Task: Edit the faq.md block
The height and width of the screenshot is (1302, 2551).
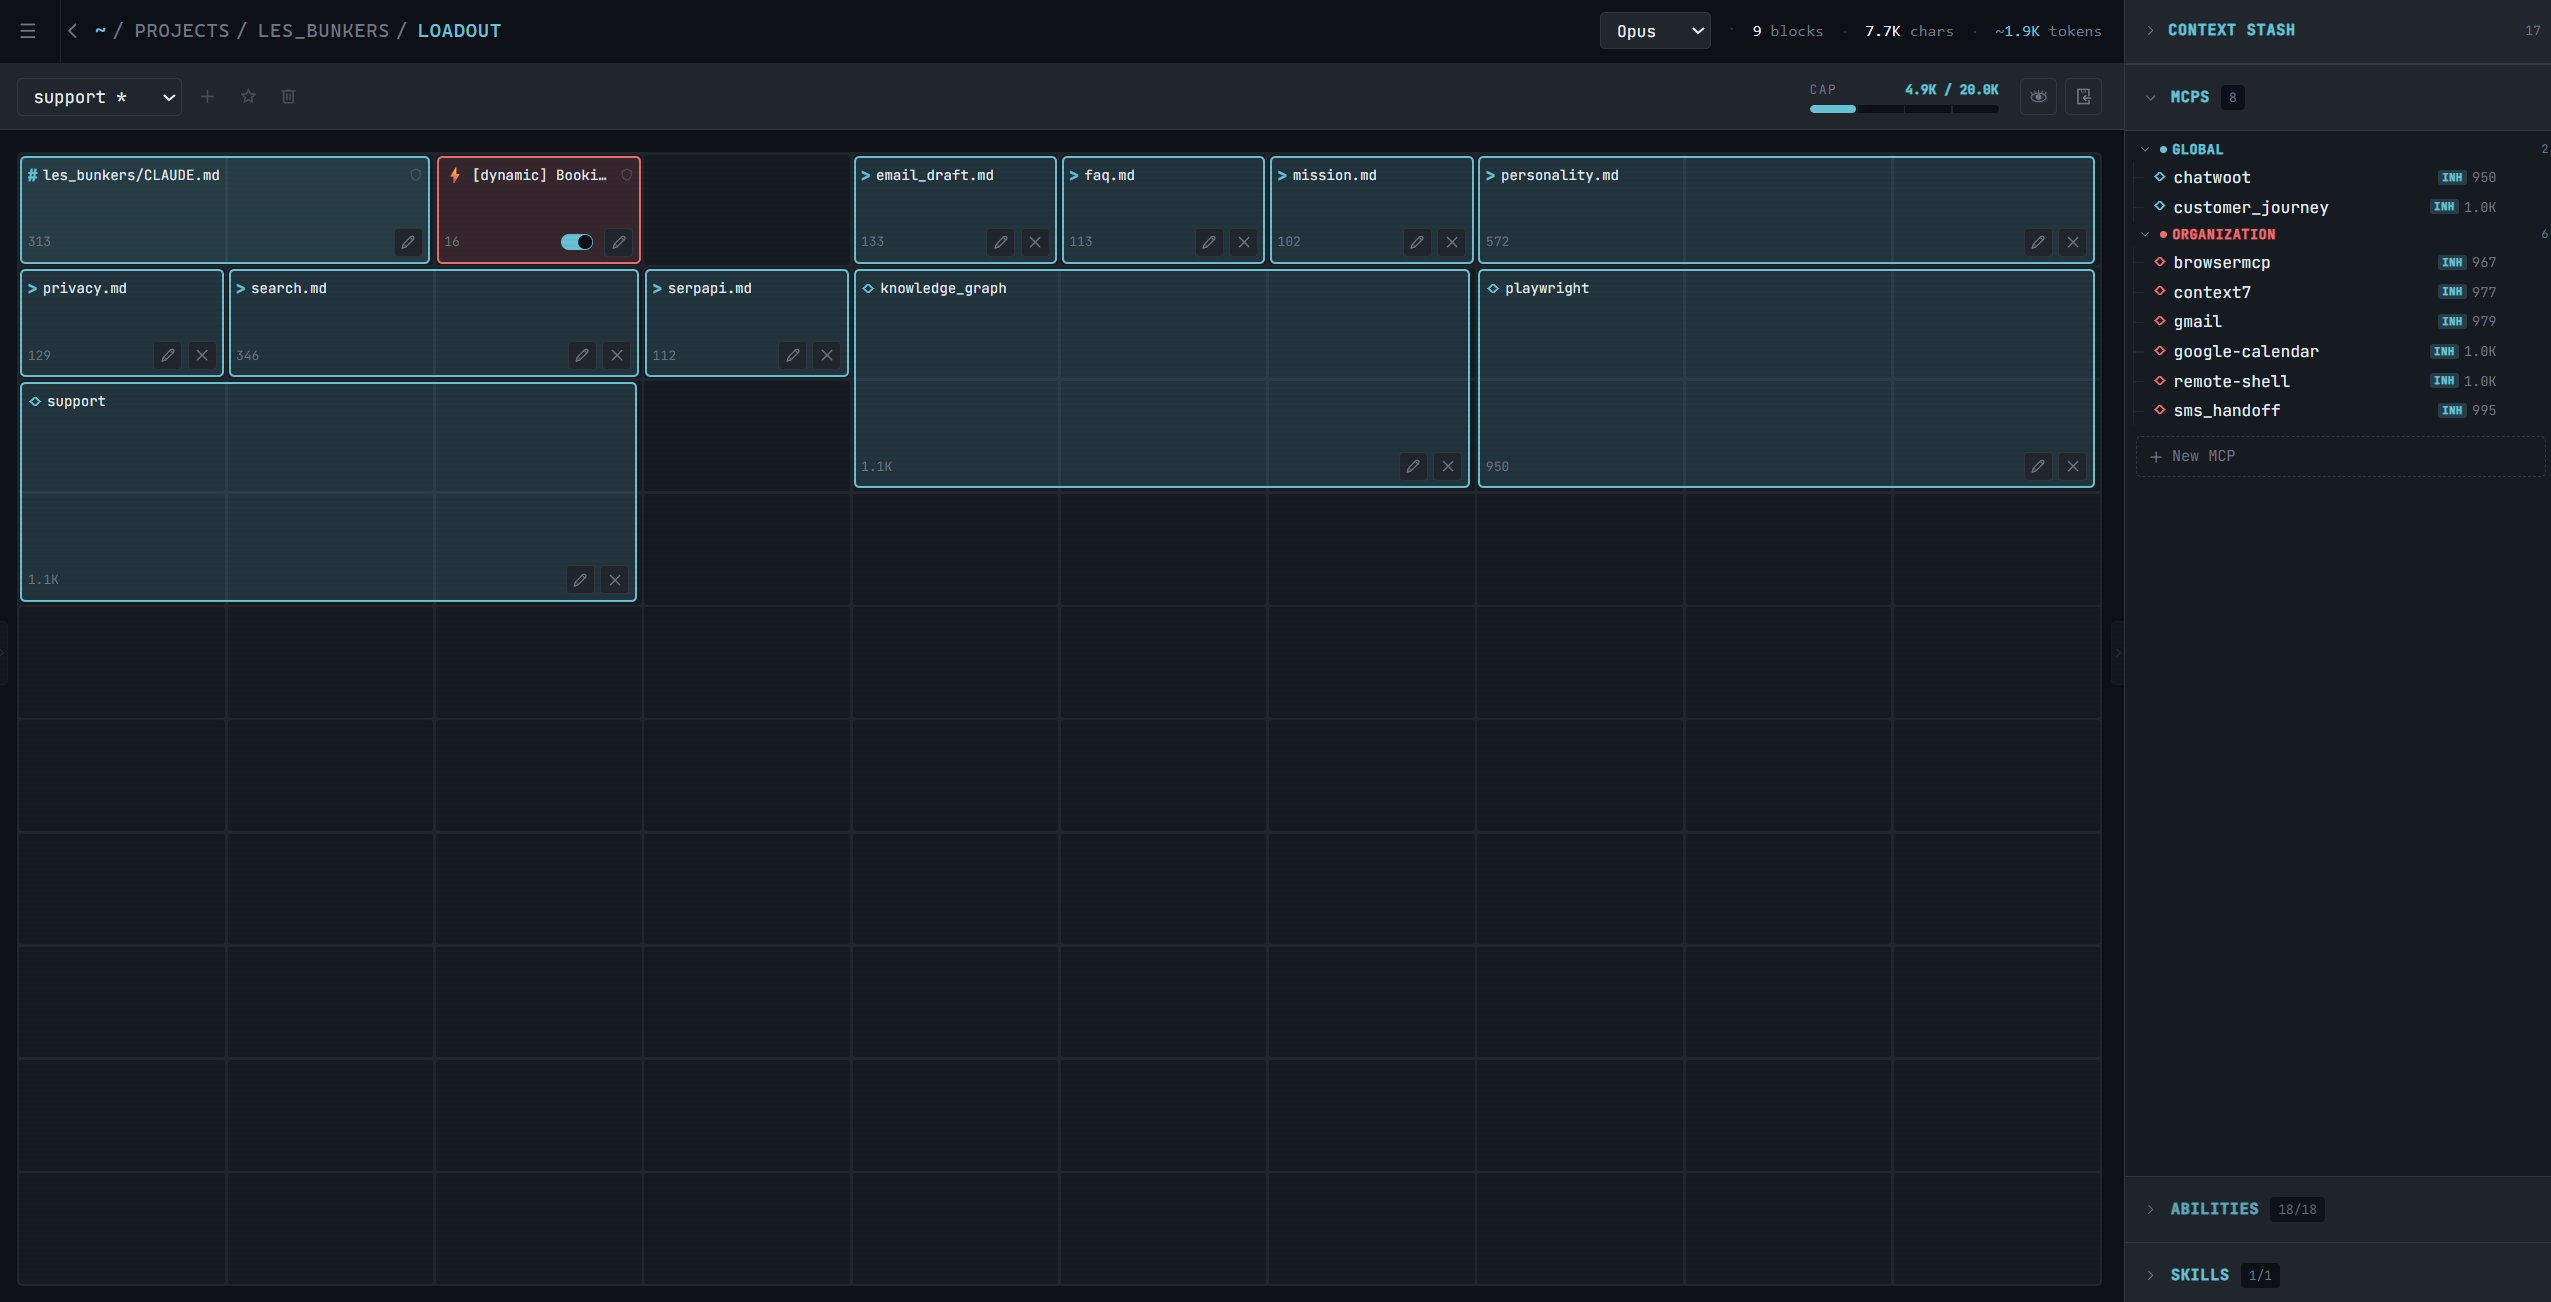Action: (1208, 242)
